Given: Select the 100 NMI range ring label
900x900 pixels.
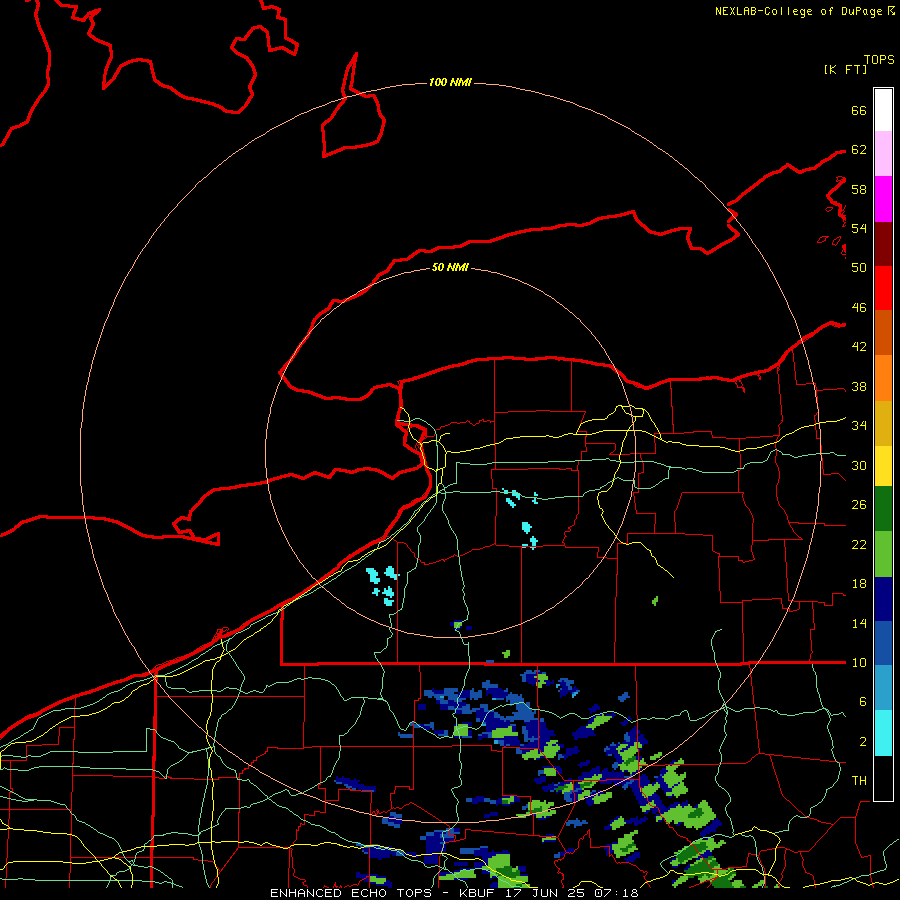Looking at the screenshot, I should (x=450, y=83).
